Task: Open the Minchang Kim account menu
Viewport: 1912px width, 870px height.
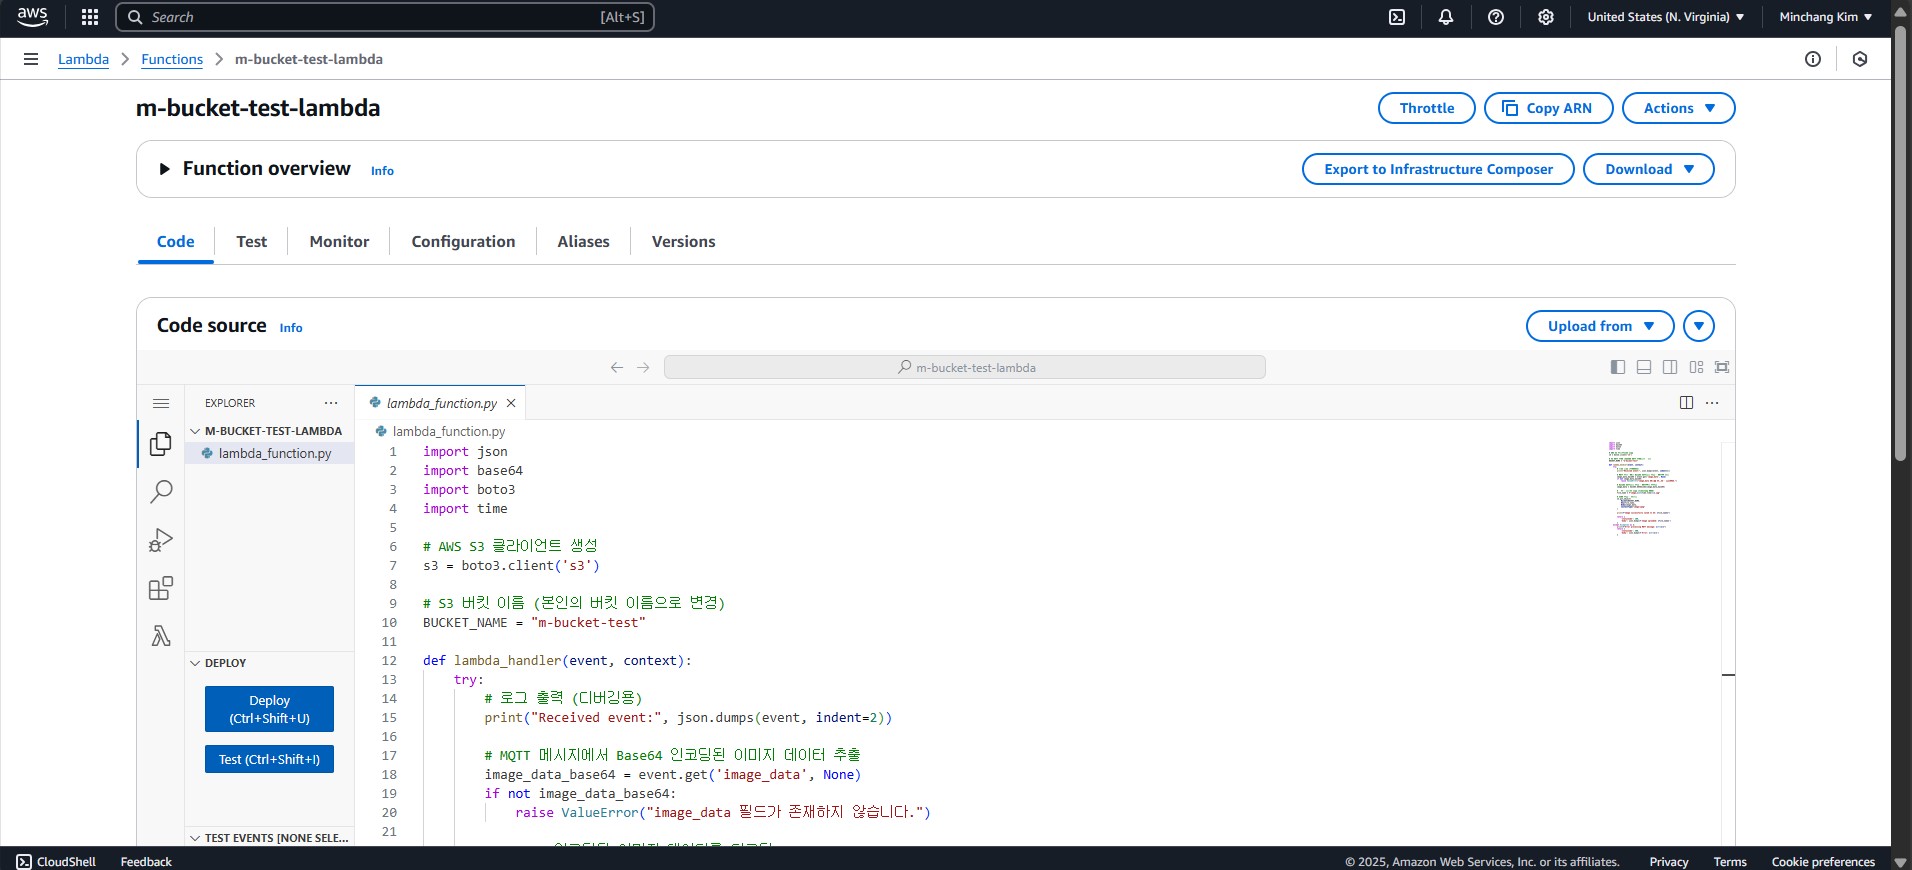Action: point(1825,17)
